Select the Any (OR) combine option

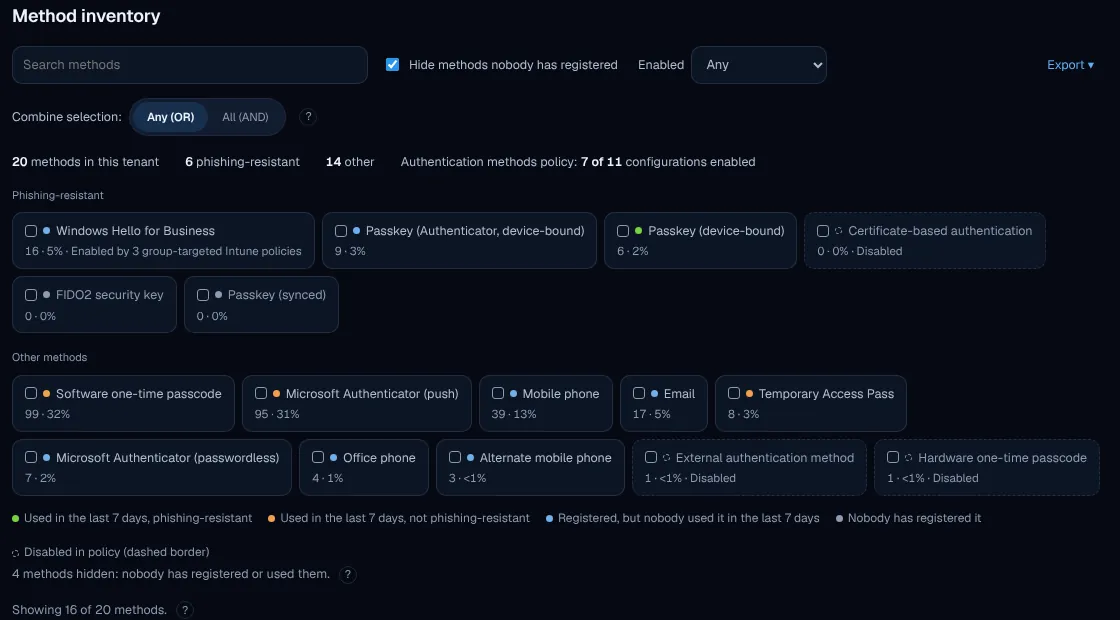pos(171,117)
